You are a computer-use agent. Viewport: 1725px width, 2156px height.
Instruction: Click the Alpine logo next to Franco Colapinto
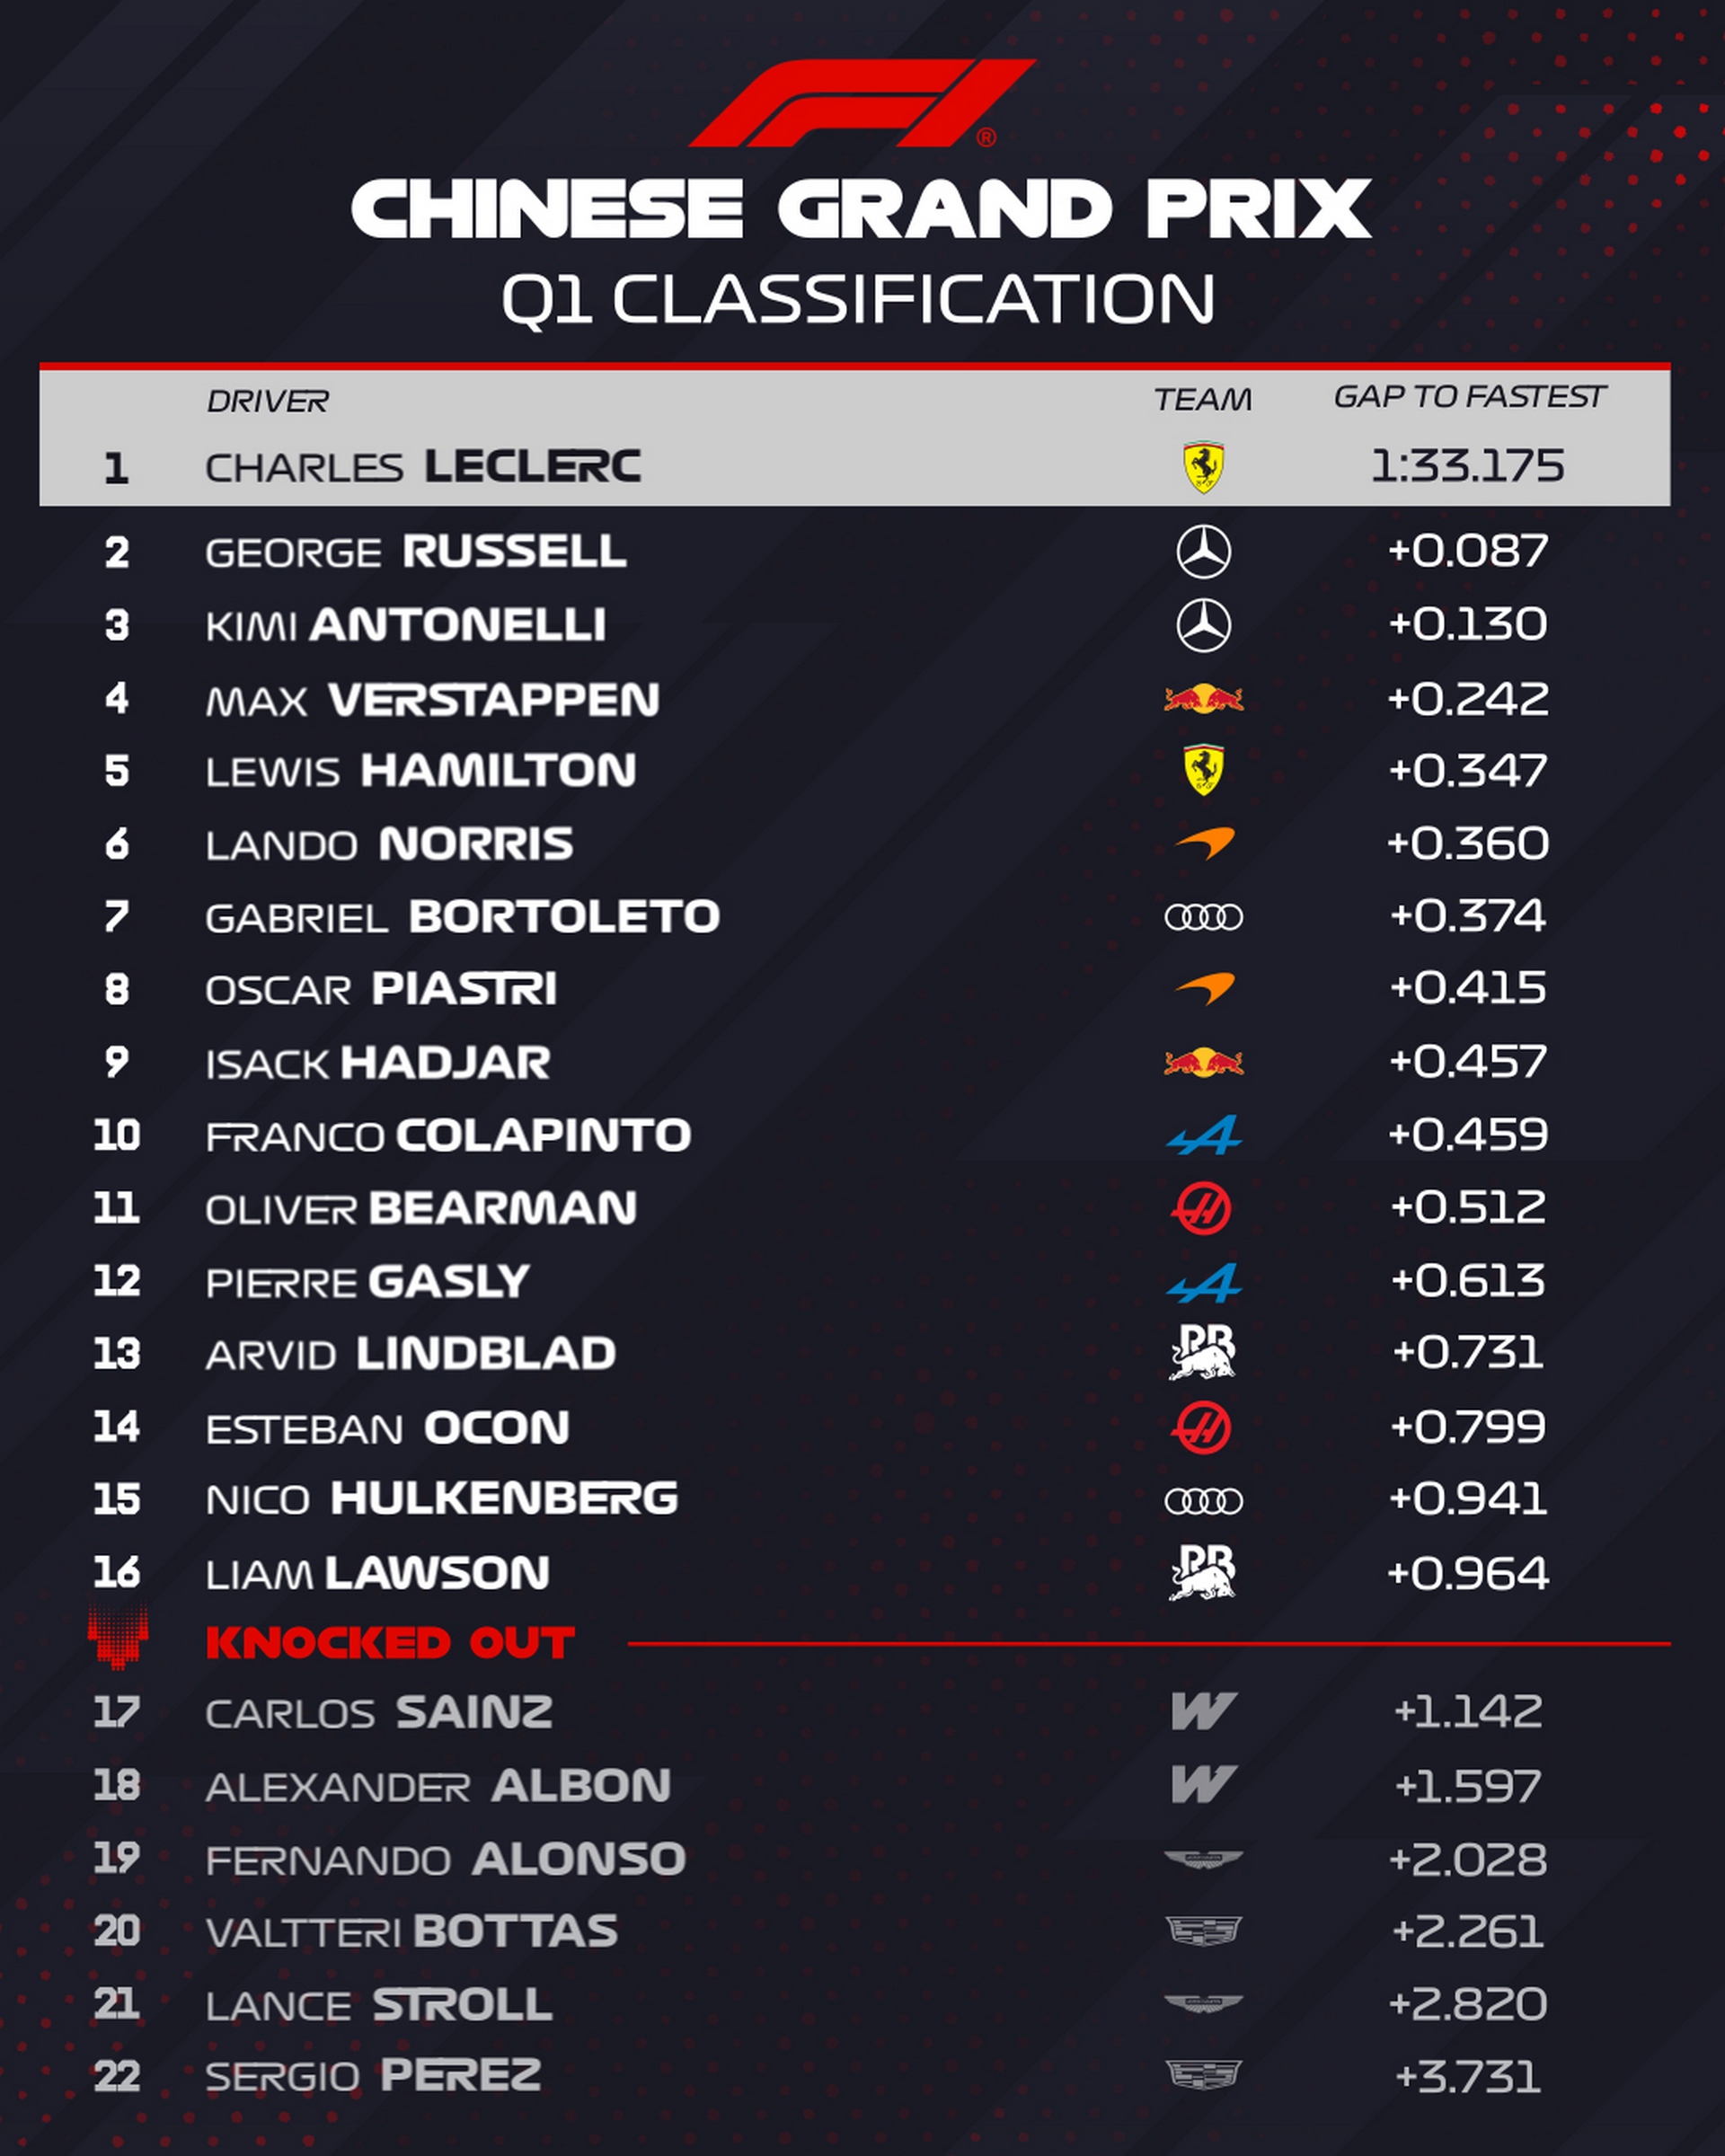[1203, 1135]
